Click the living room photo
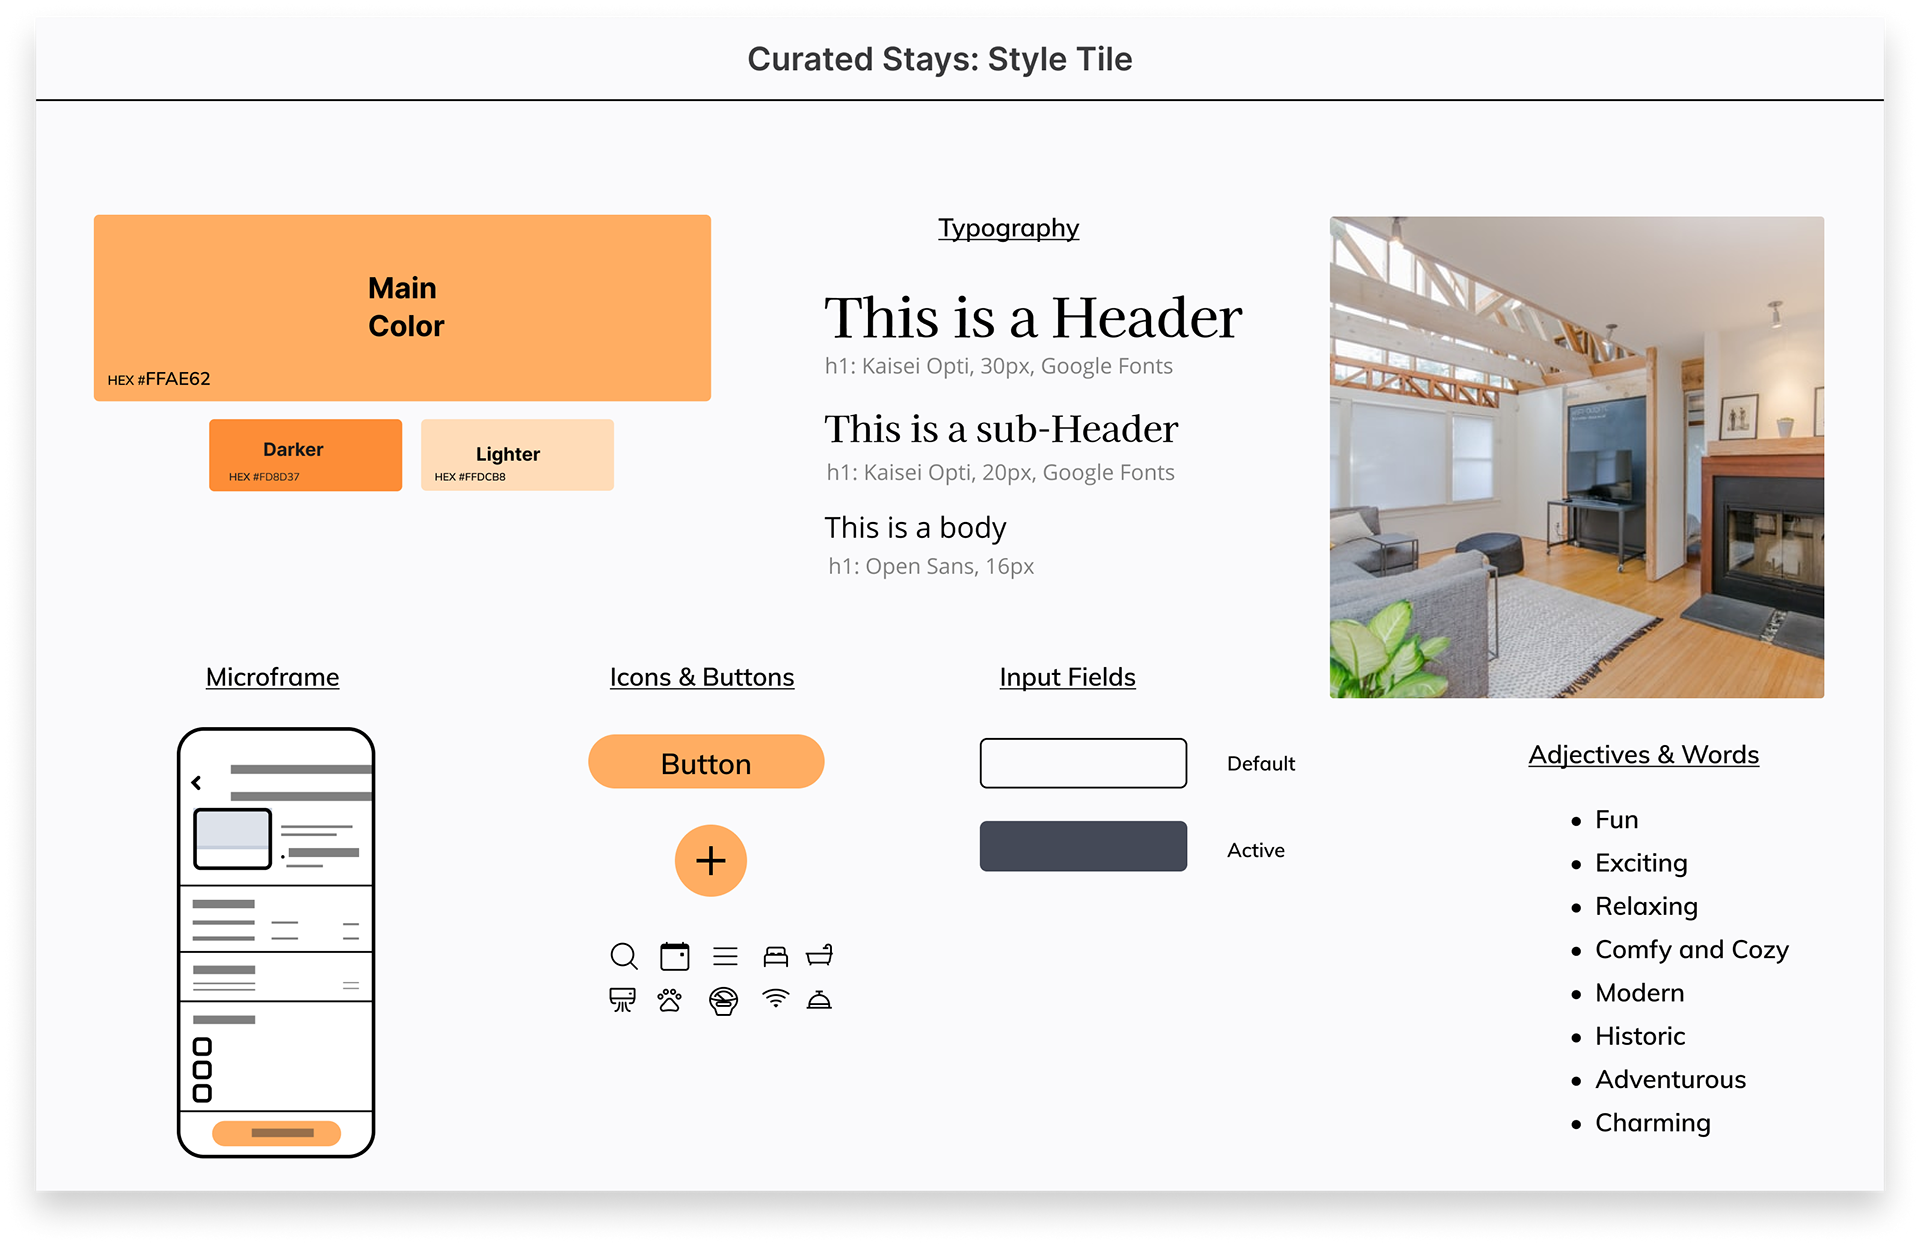The width and height of the screenshot is (1920, 1245). 1576,457
